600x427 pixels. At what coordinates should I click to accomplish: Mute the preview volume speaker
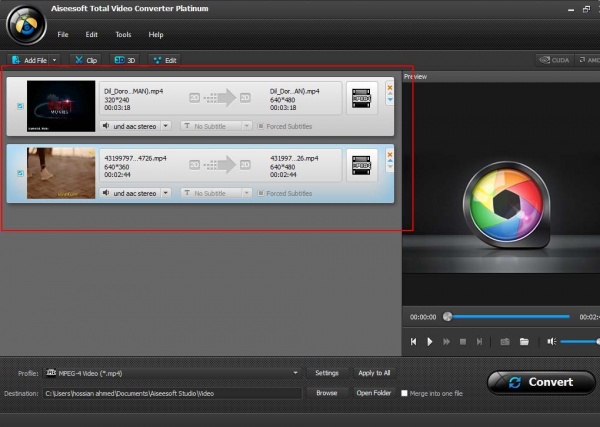[x=551, y=342]
